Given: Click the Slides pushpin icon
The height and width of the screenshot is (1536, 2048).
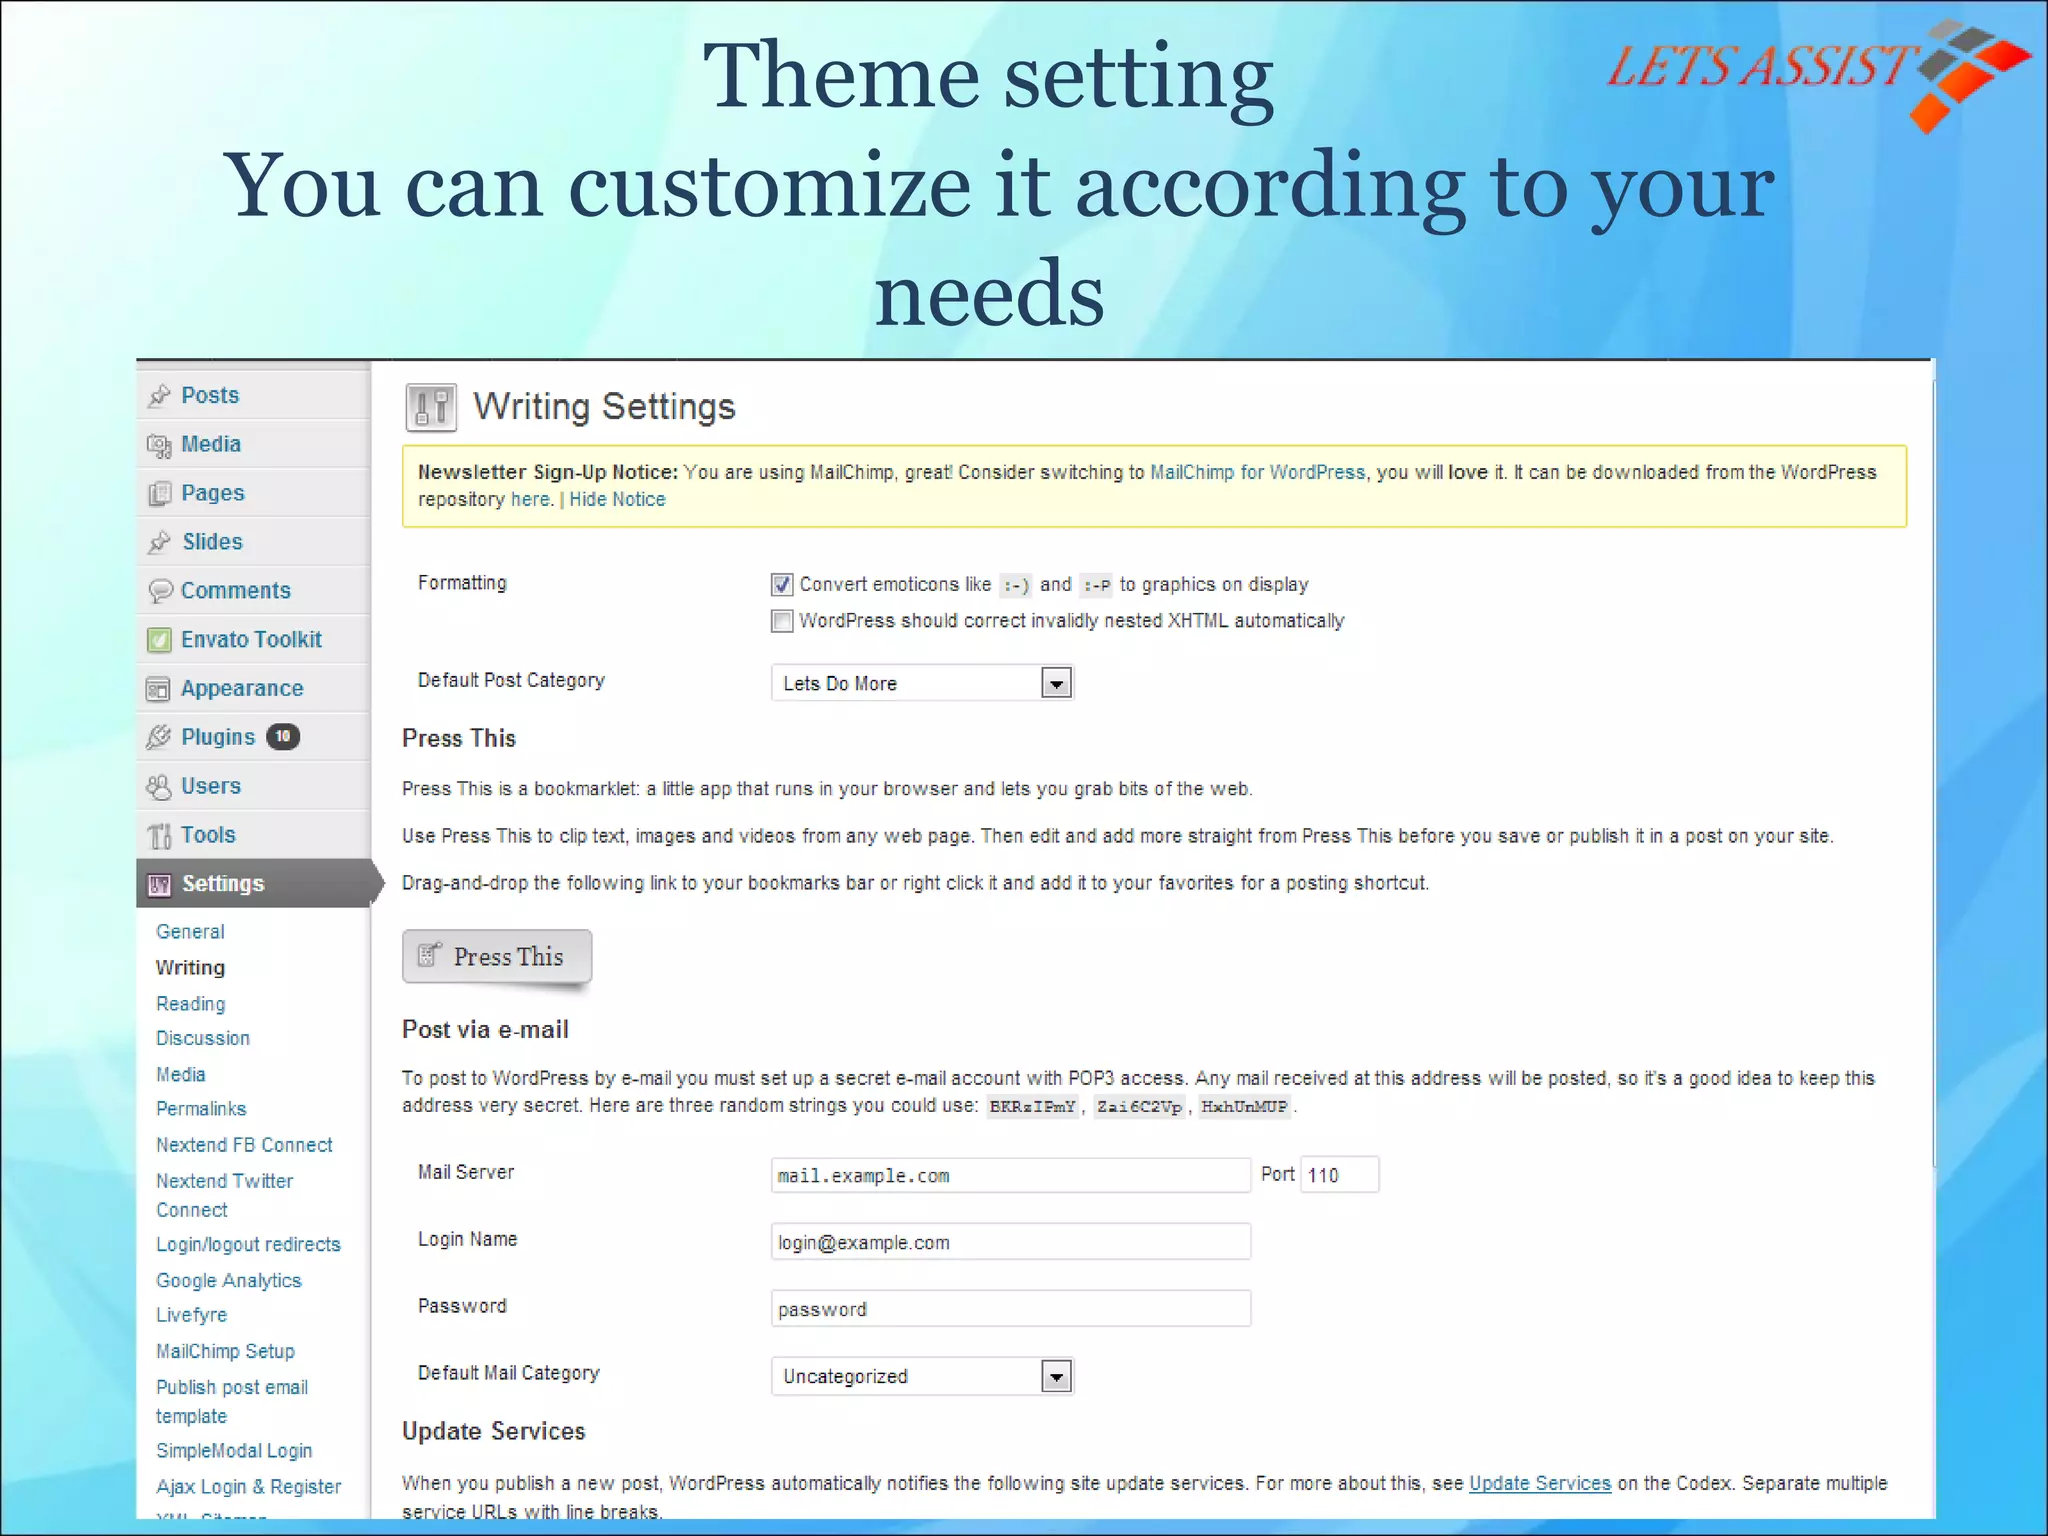Looking at the screenshot, I should pos(159,542).
